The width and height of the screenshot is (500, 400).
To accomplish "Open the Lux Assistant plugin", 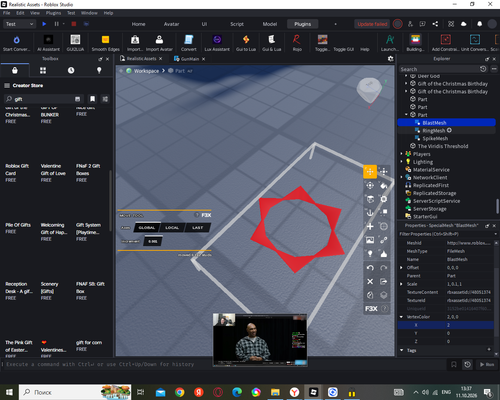I will click(217, 43).
